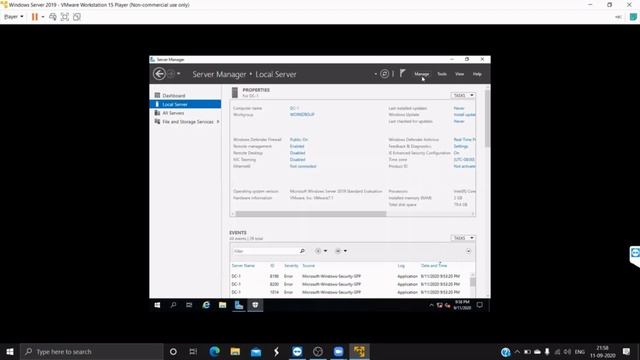The image size is (640, 360).
Task: Switch to Server Manager in guest taskbar
Action: point(239,305)
